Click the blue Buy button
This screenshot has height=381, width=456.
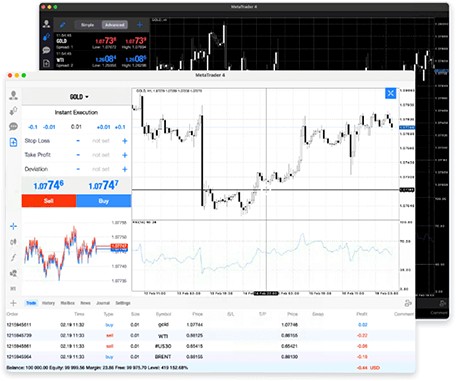click(x=104, y=201)
